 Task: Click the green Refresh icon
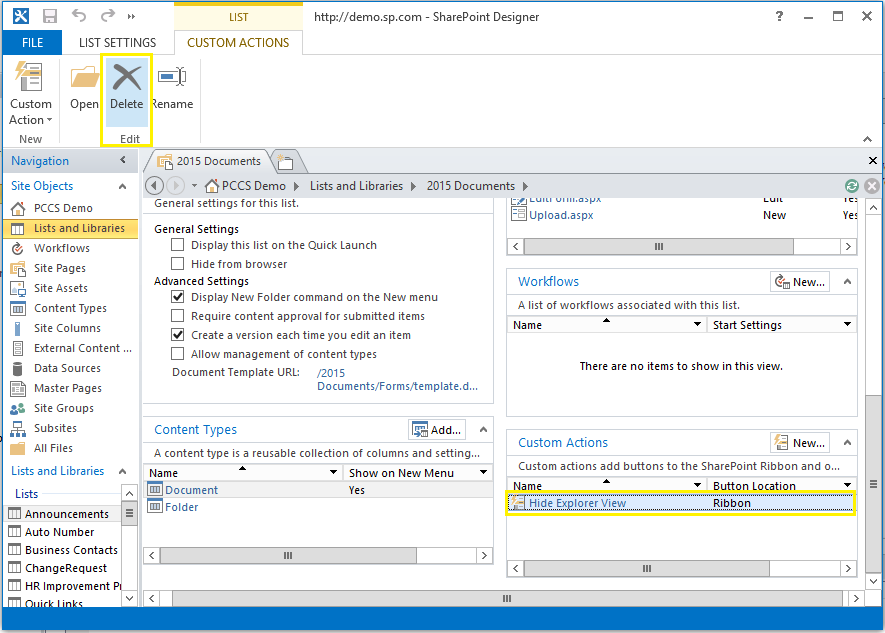(x=852, y=186)
